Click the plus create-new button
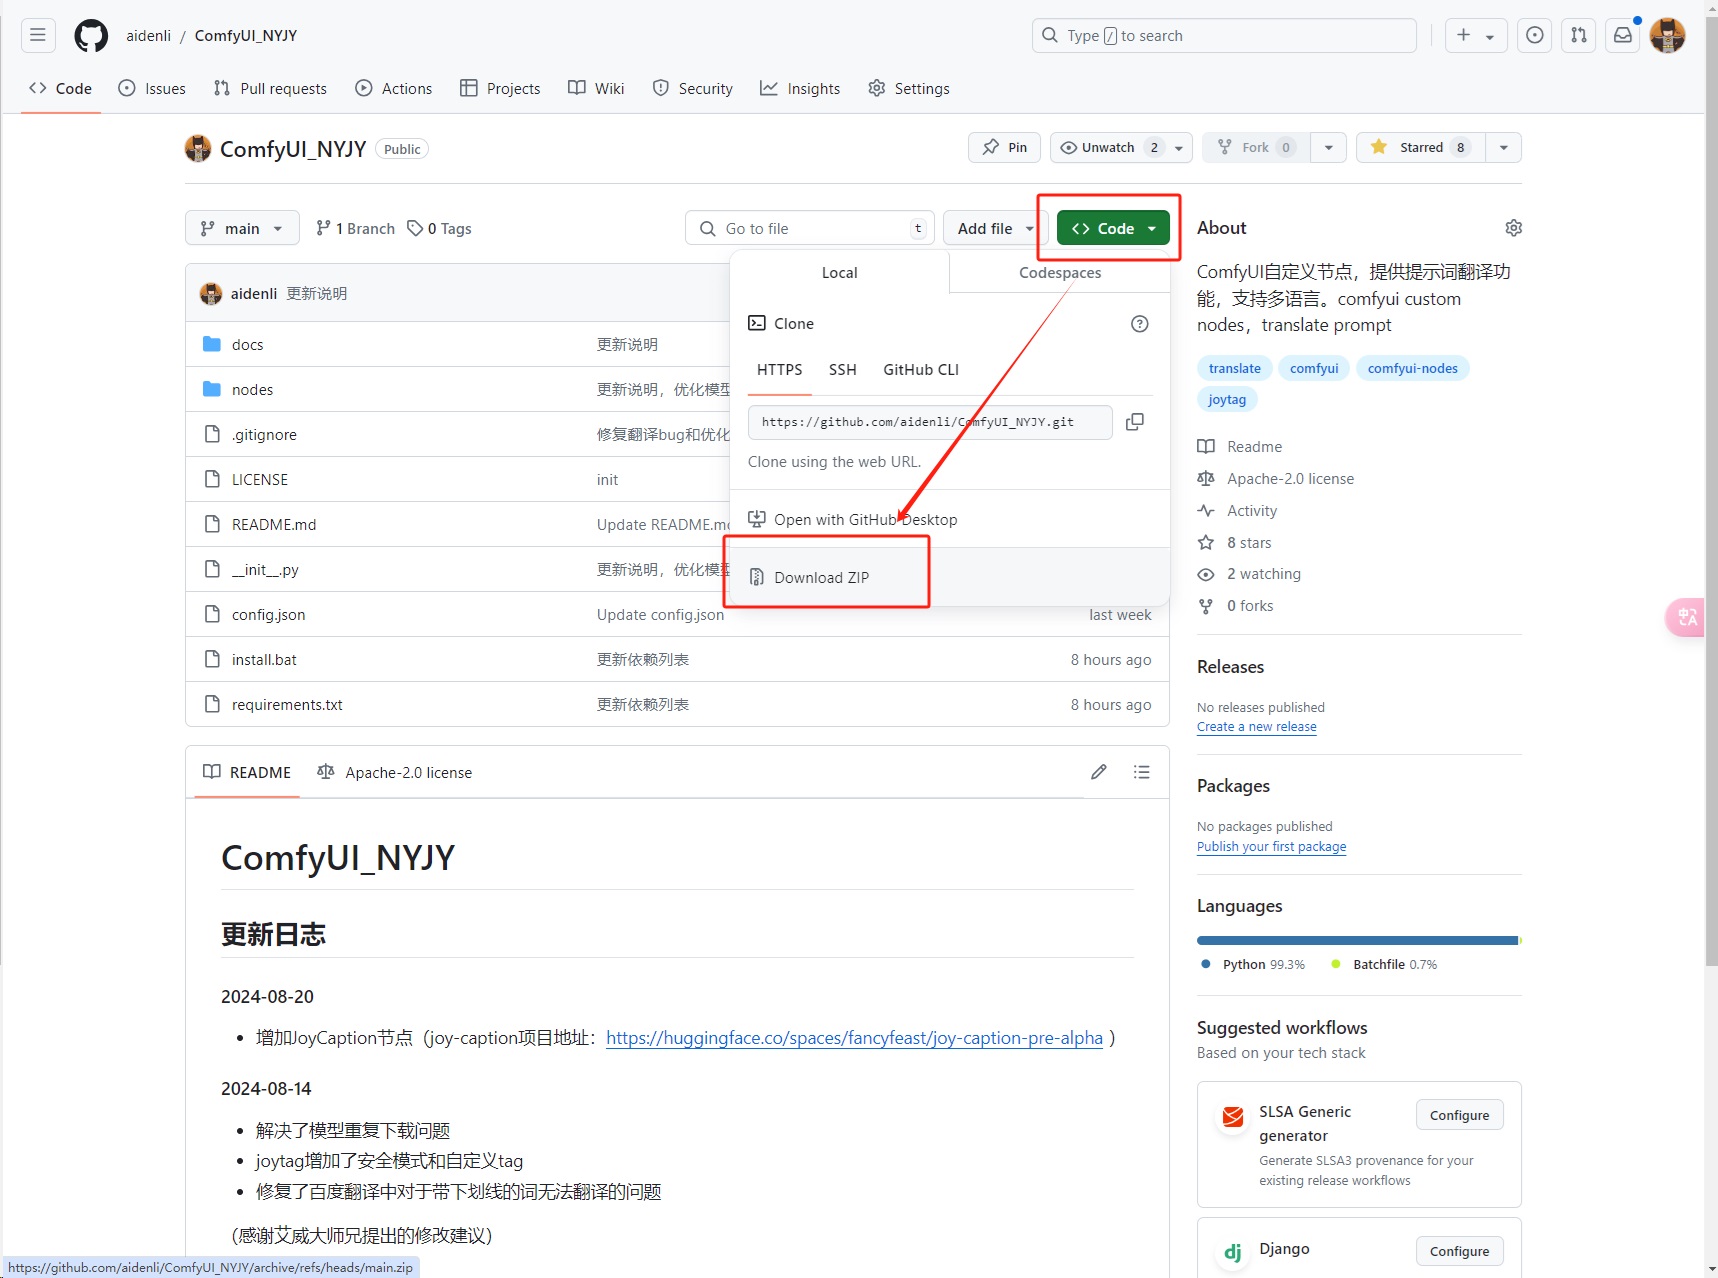 click(x=1476, y=35)
